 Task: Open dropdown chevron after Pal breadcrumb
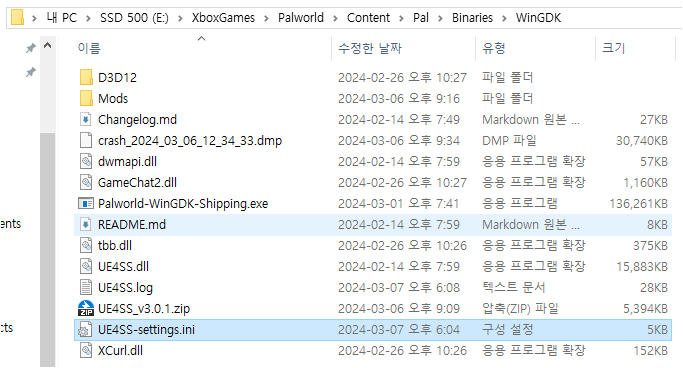pyautogui.click(x=440, y=18)
